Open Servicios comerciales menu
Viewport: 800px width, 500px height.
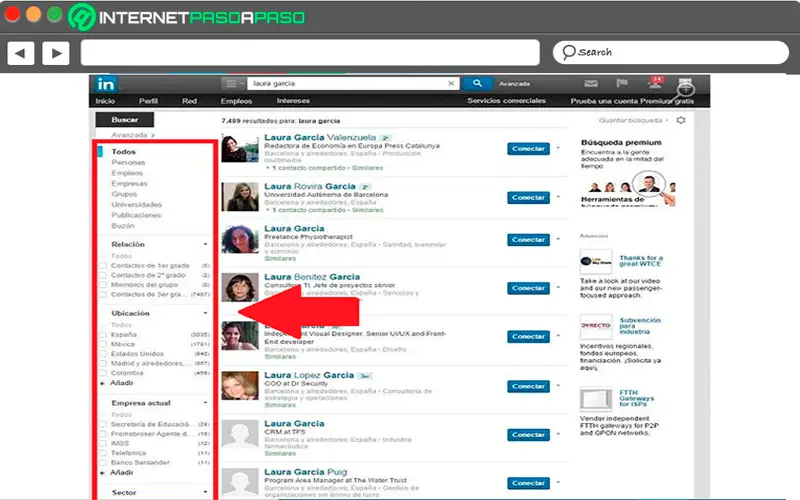(x=507, y=101)
